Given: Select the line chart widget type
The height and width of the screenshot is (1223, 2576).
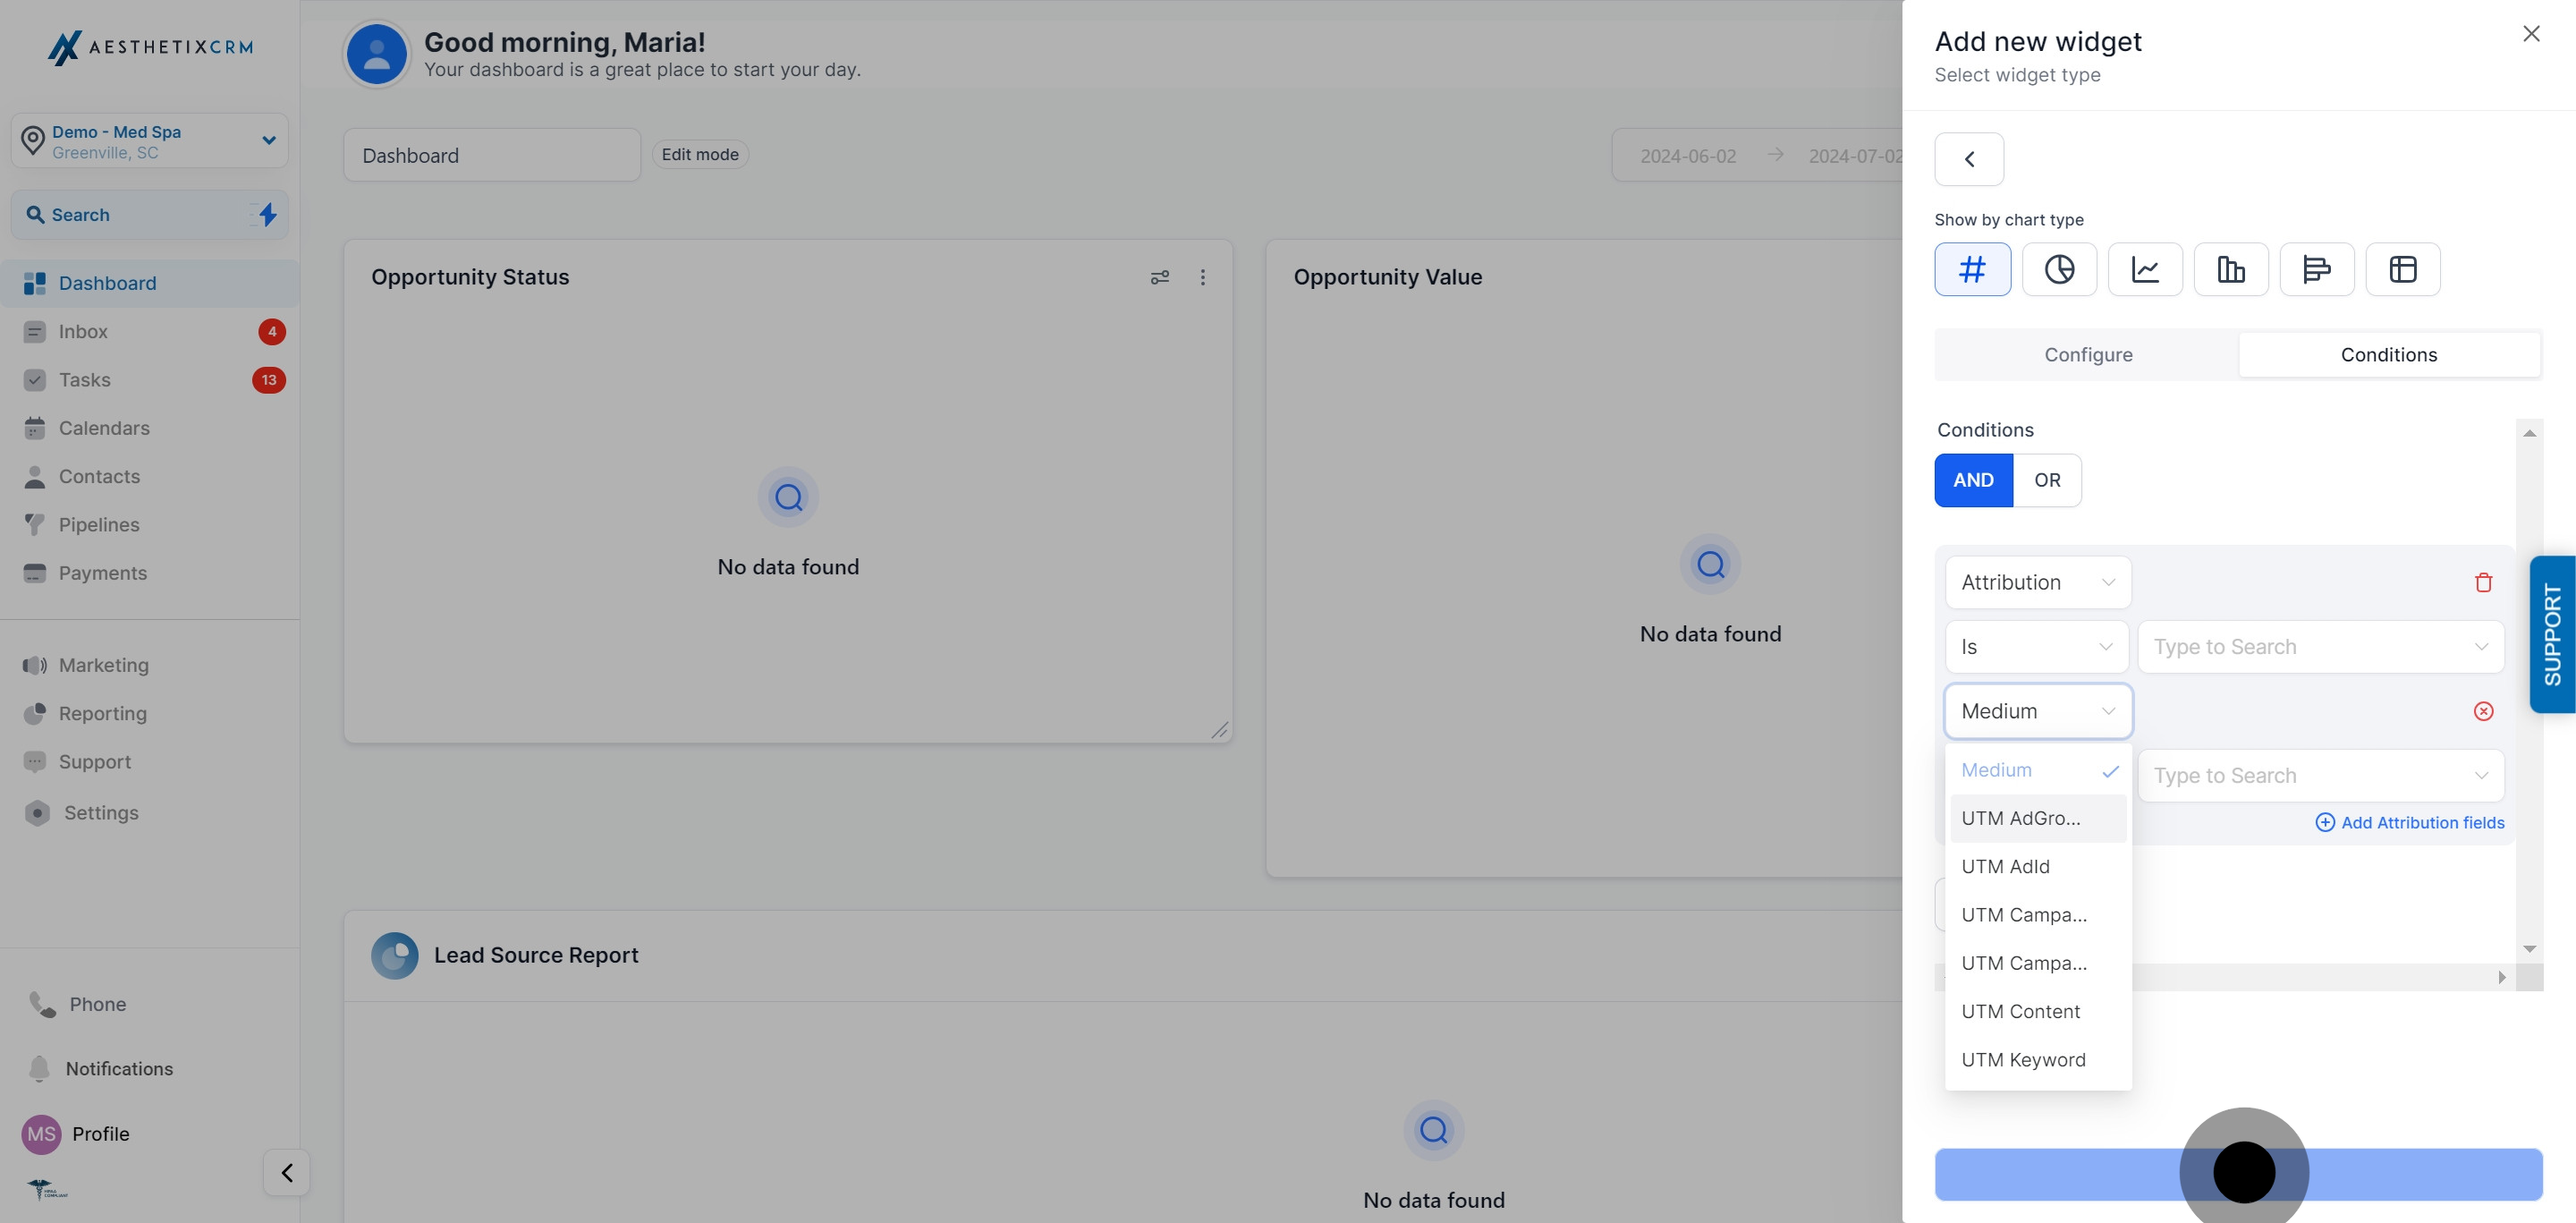Looking at the screenshot, I should point(2145,269).
